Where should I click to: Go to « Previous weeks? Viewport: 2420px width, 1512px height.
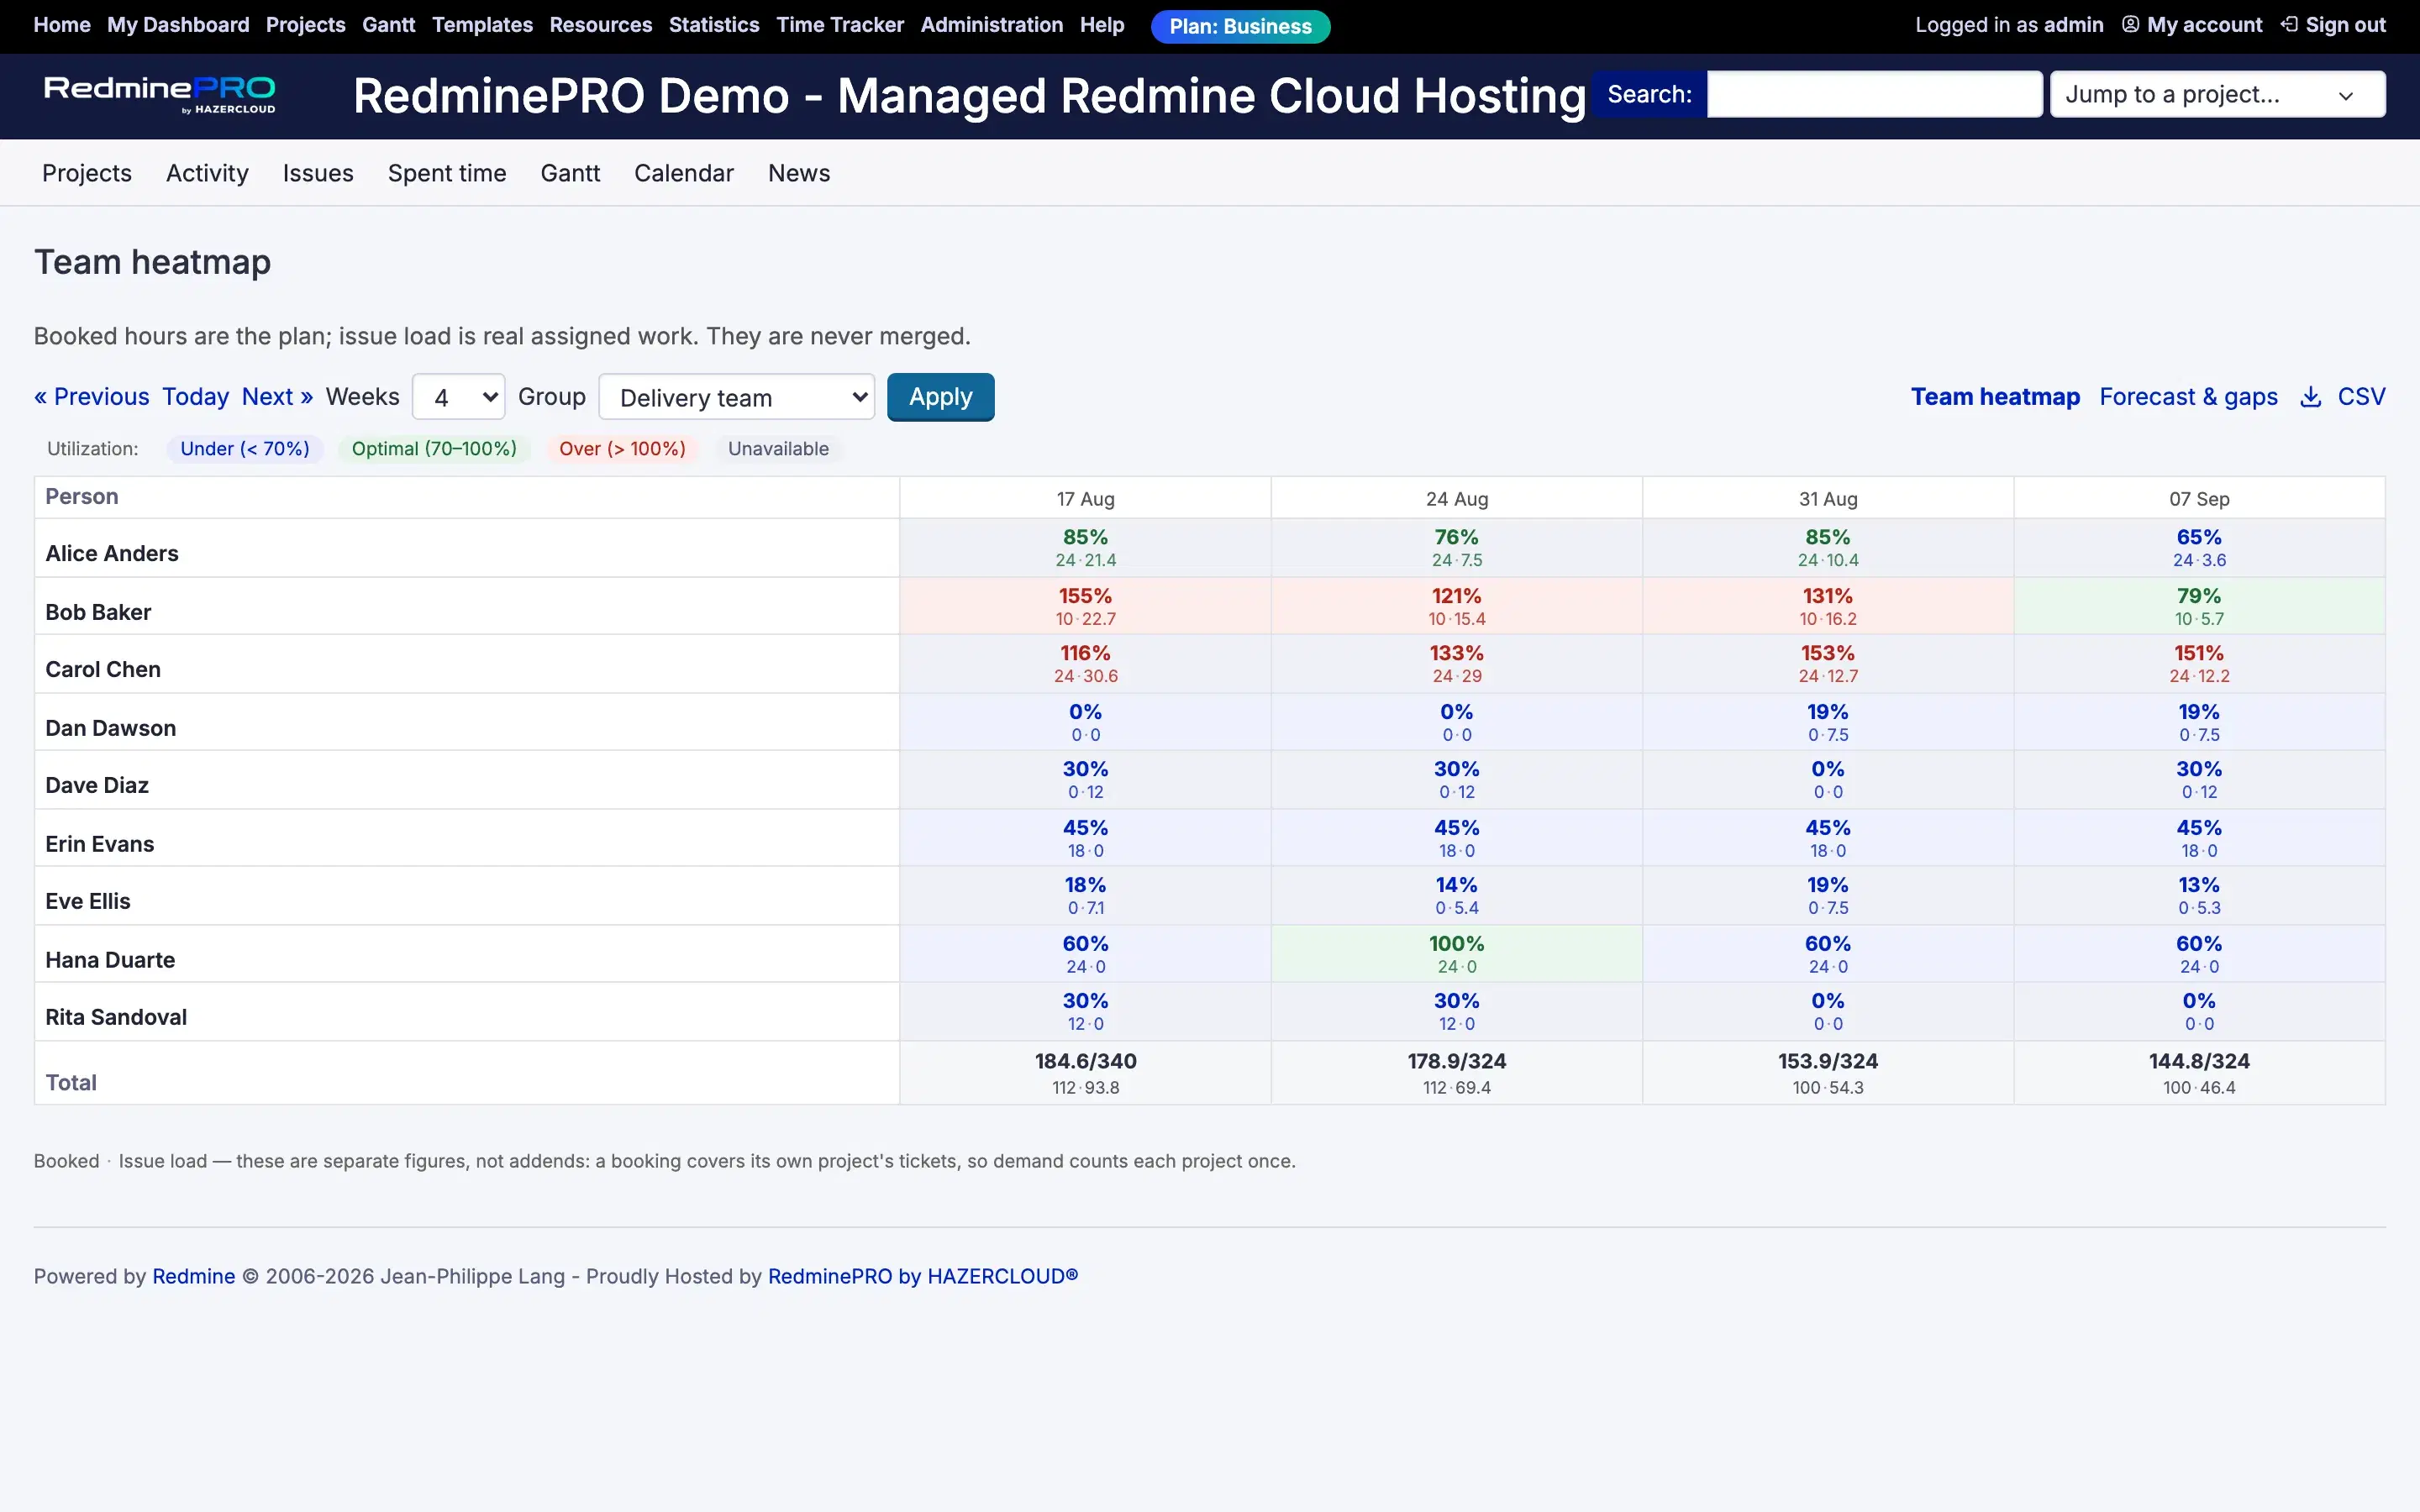pos(92,397)
